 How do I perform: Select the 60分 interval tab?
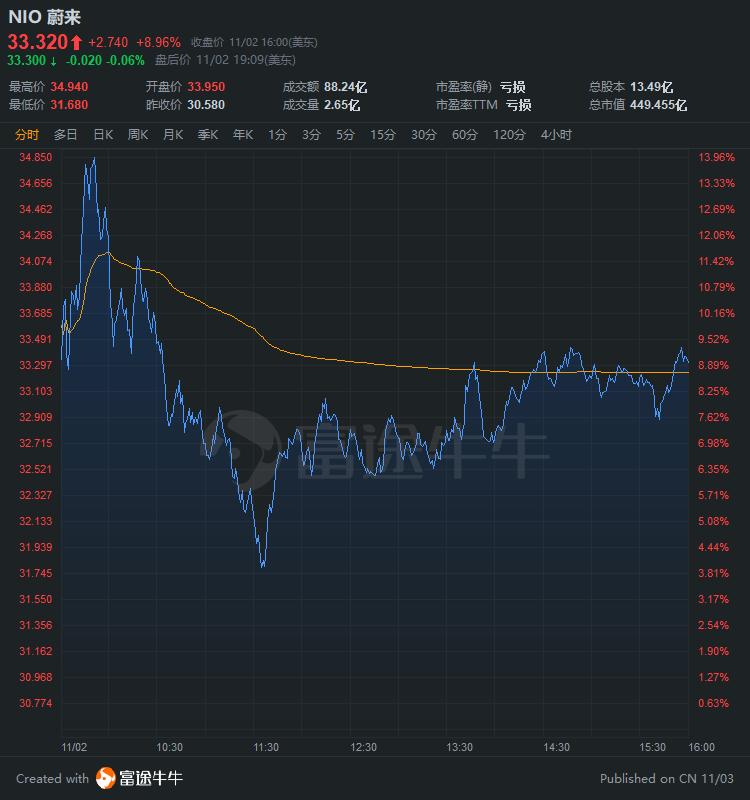[x=464, y=135]
